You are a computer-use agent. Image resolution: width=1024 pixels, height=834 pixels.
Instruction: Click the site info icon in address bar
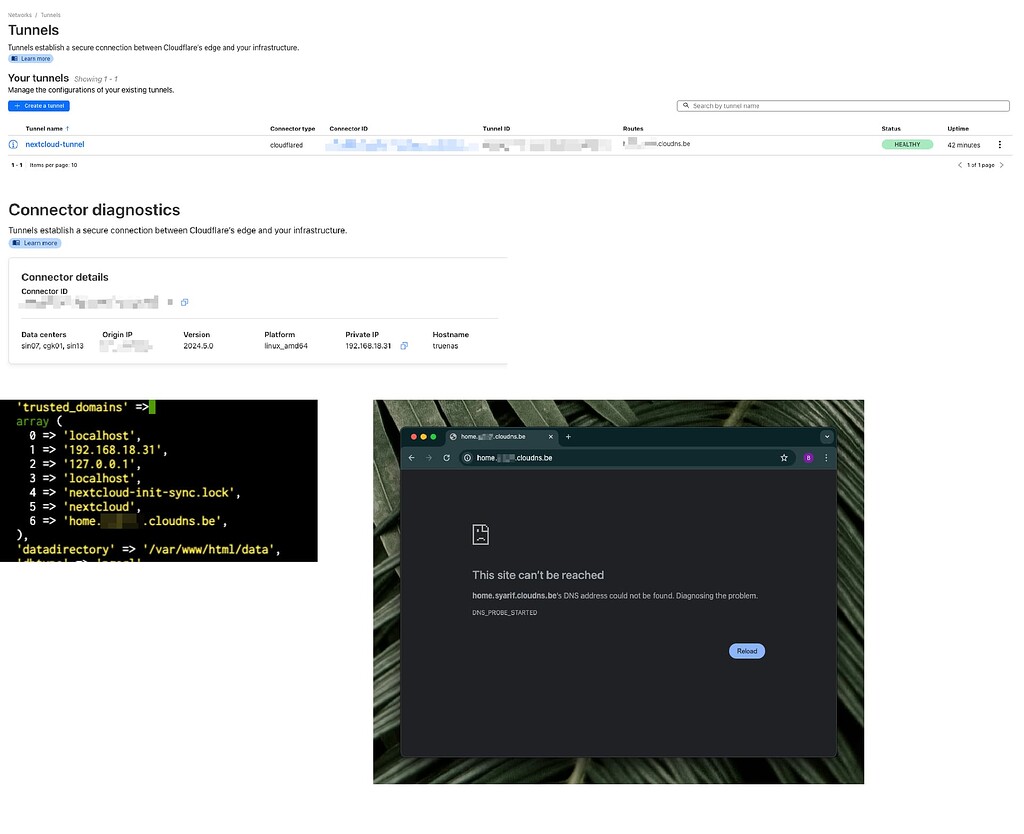pyautogui.click(x=467, y=458)
